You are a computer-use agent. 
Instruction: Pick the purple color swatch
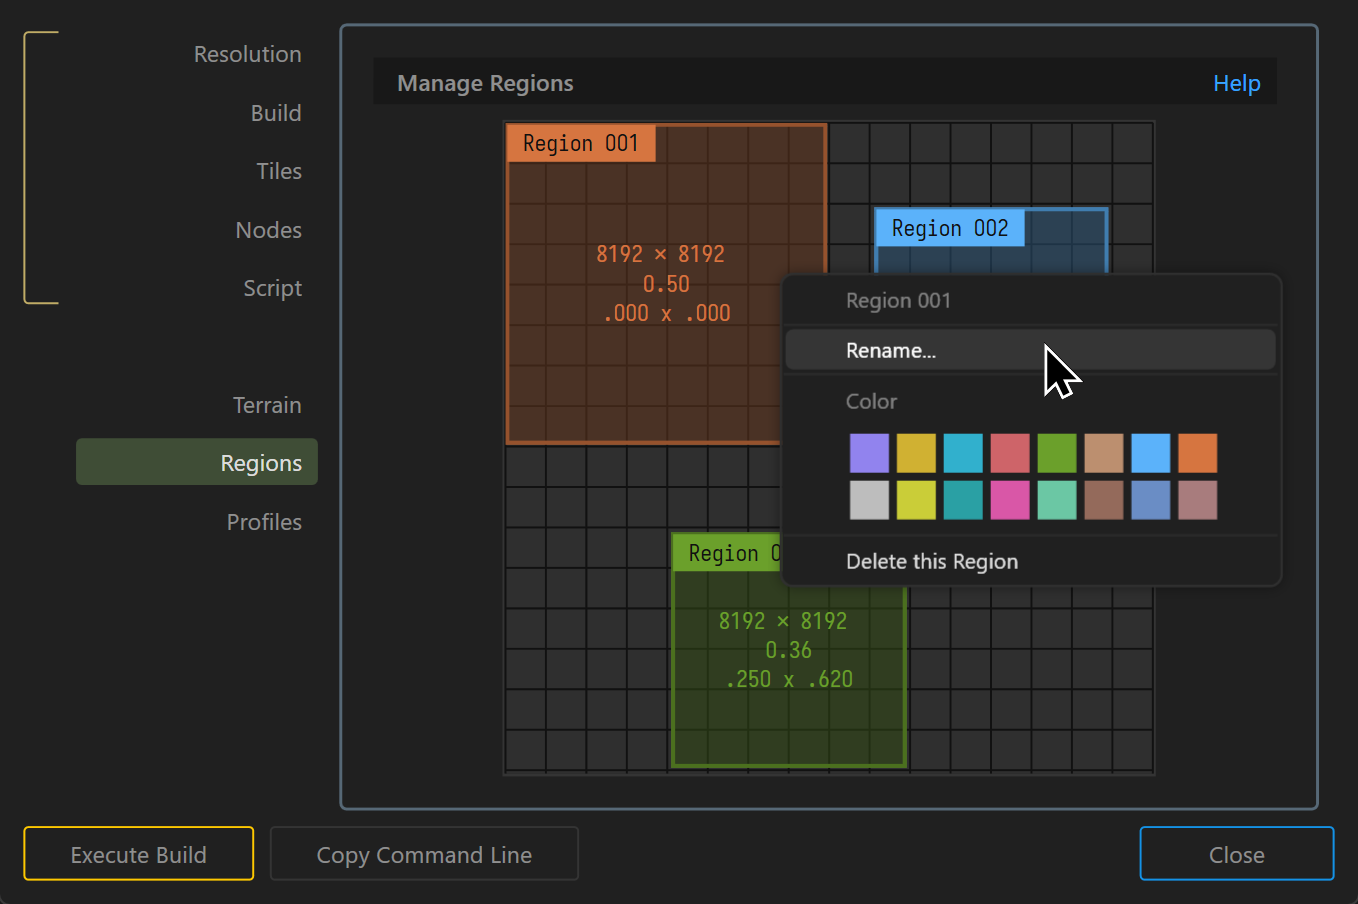pos(869,453)
